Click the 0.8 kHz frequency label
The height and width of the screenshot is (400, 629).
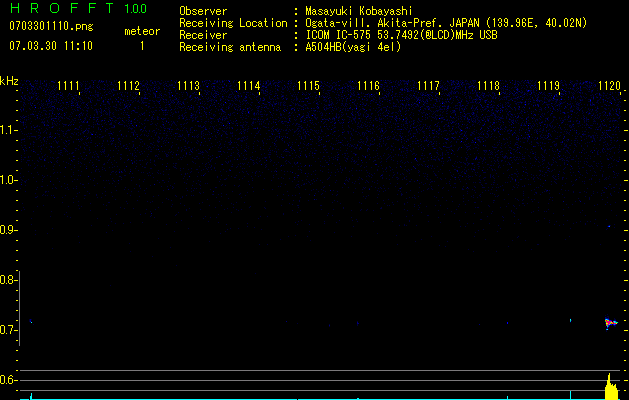(8, 280)
